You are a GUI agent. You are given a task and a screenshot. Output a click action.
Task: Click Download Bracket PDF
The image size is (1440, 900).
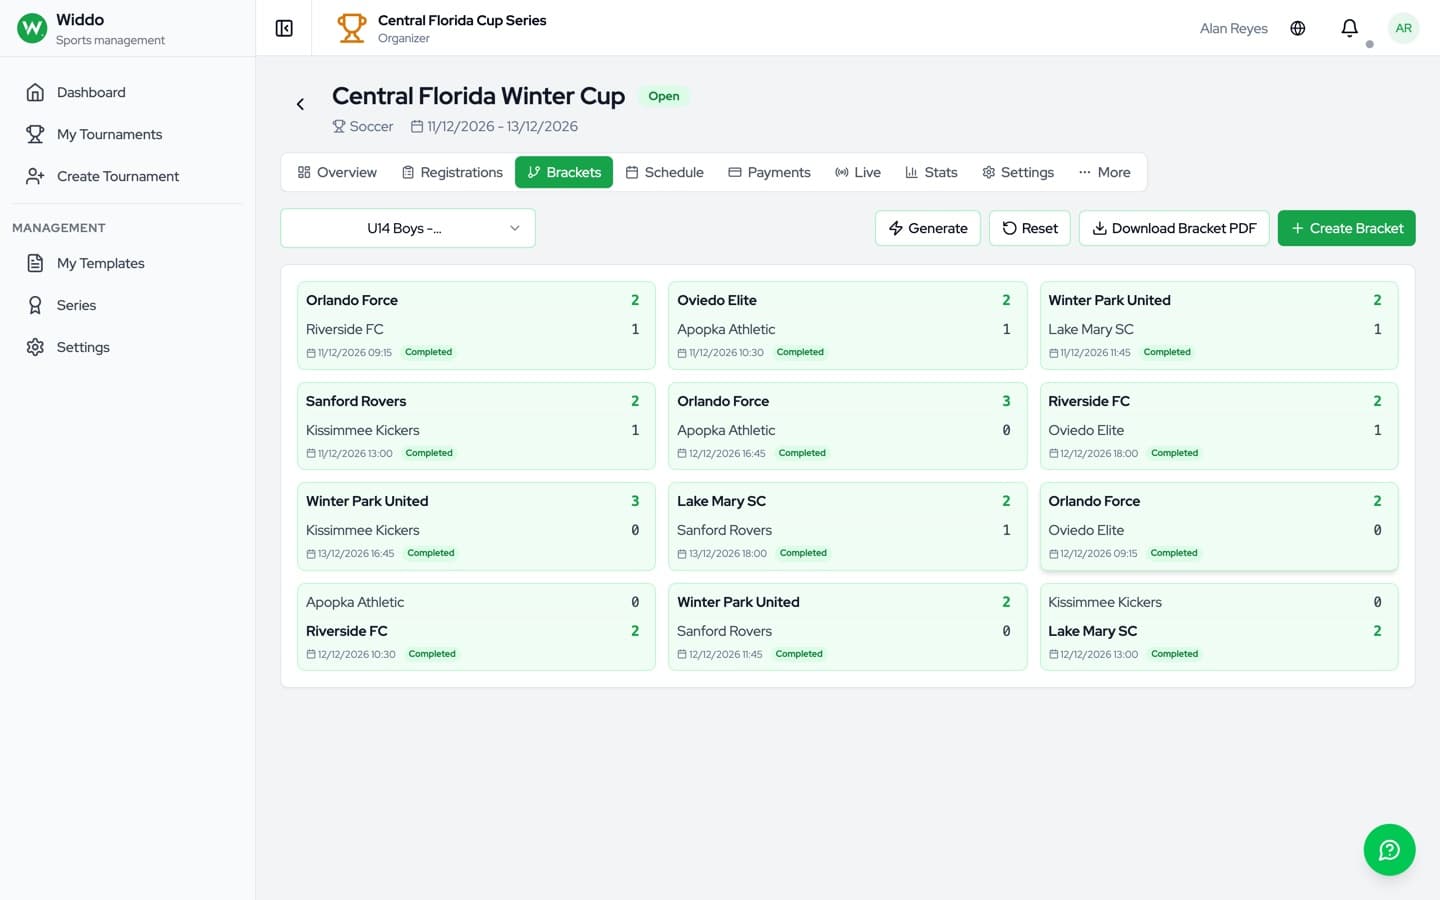pos(1174,228)
